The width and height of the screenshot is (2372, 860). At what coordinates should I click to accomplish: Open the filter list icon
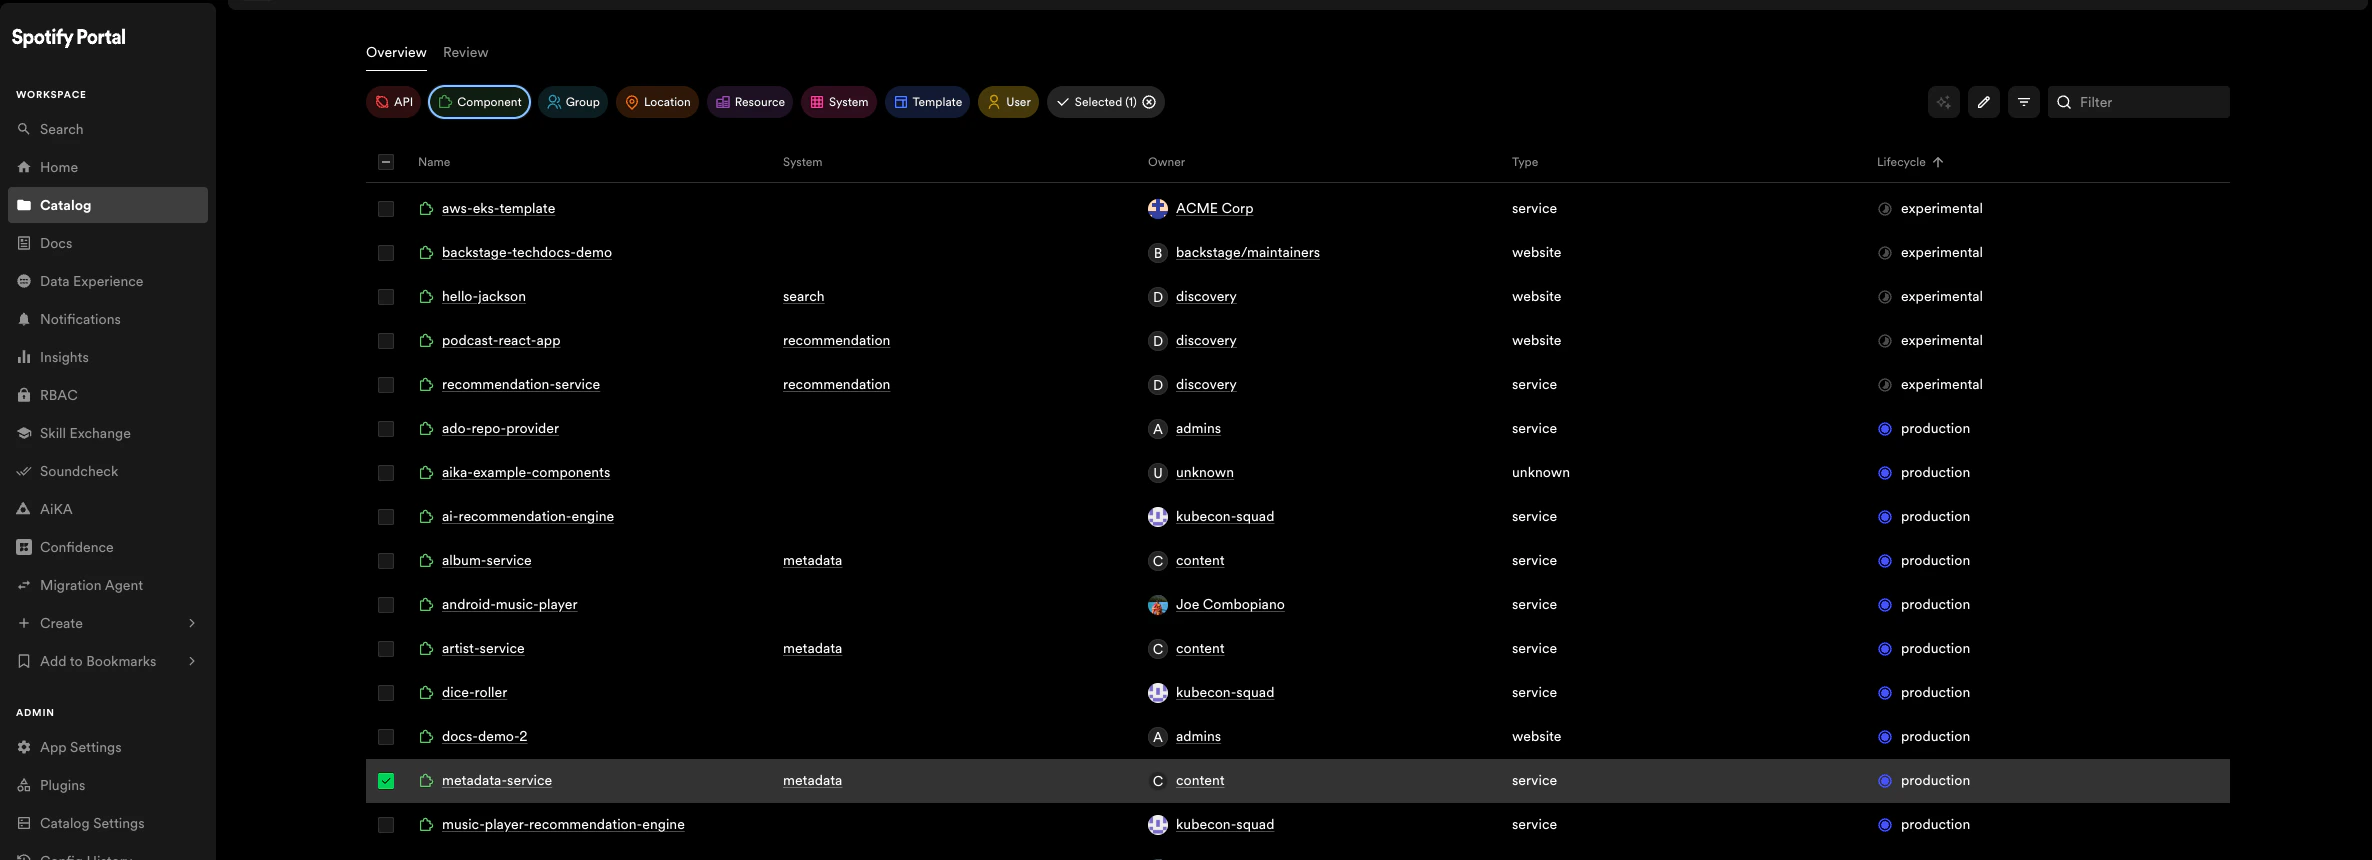2023,102
